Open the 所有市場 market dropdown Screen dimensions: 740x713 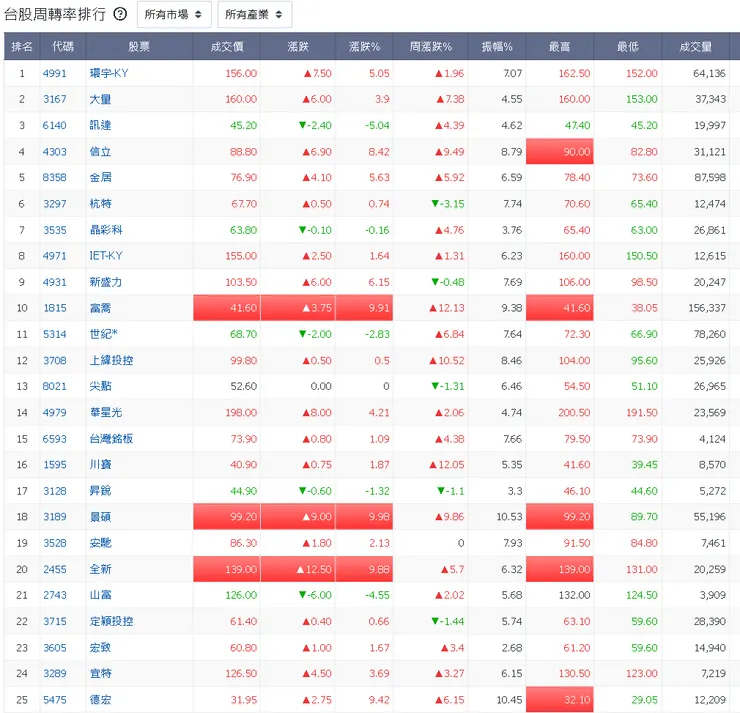click(x=174, y=15)
